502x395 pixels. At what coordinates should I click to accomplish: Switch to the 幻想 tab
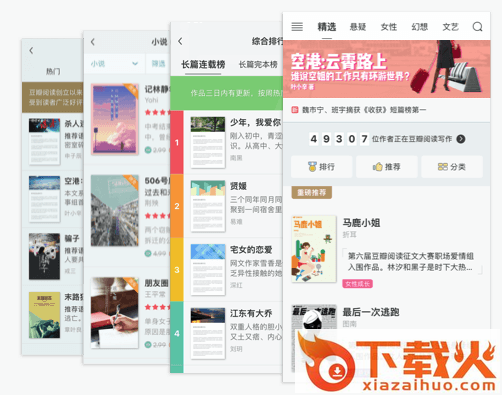tap(420, 27)
